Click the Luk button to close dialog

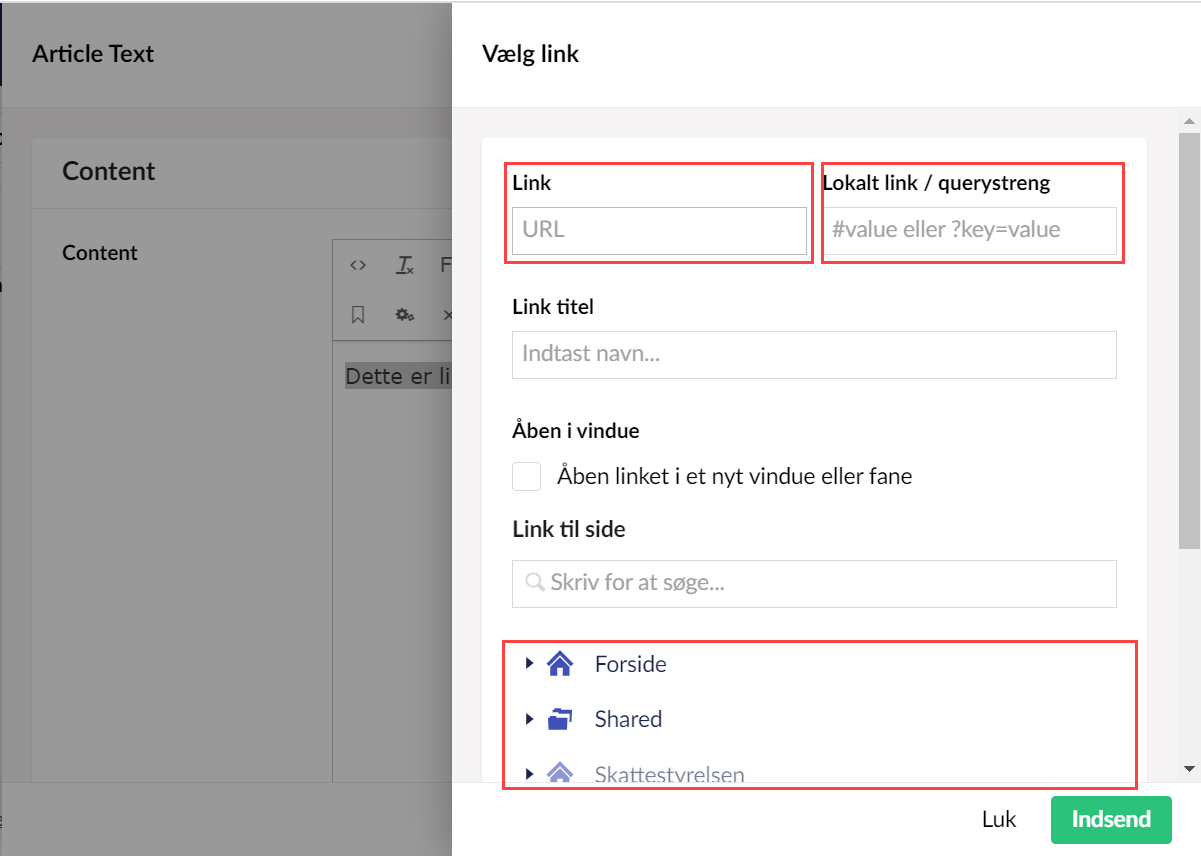tap(998, 820)
